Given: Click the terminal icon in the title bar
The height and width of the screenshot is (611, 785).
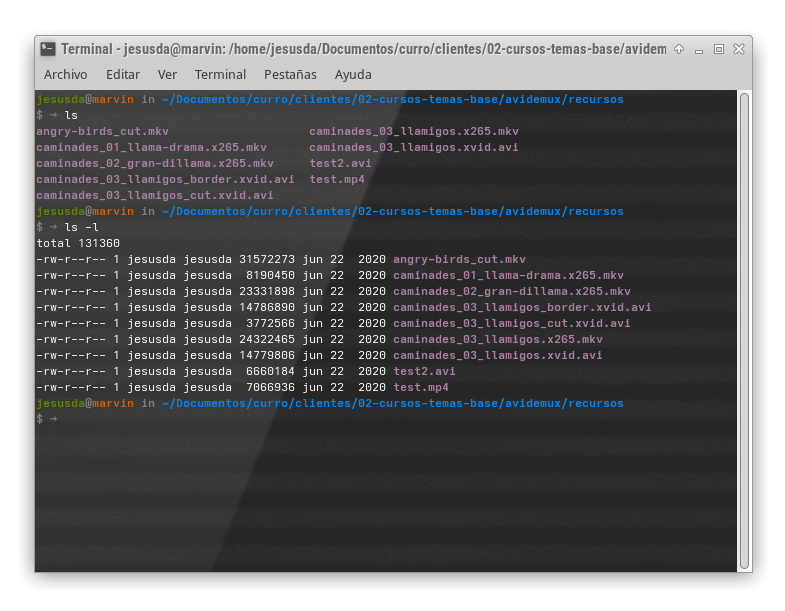Looking at the screenshot, I should pos(48,49).
